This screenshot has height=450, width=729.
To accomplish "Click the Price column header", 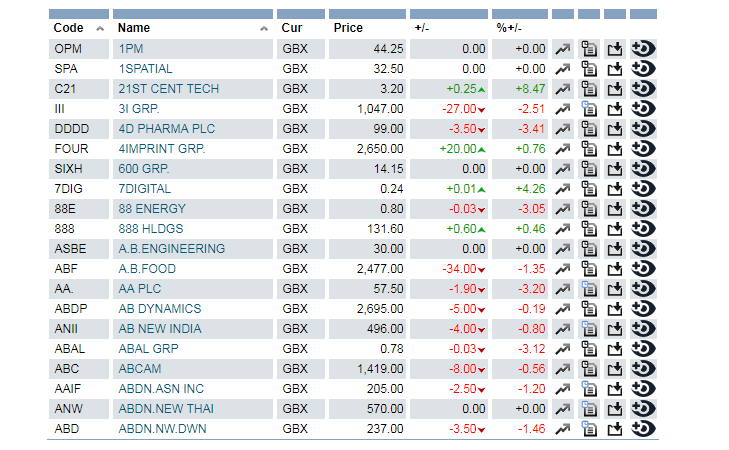I will (x=348, y=28).
